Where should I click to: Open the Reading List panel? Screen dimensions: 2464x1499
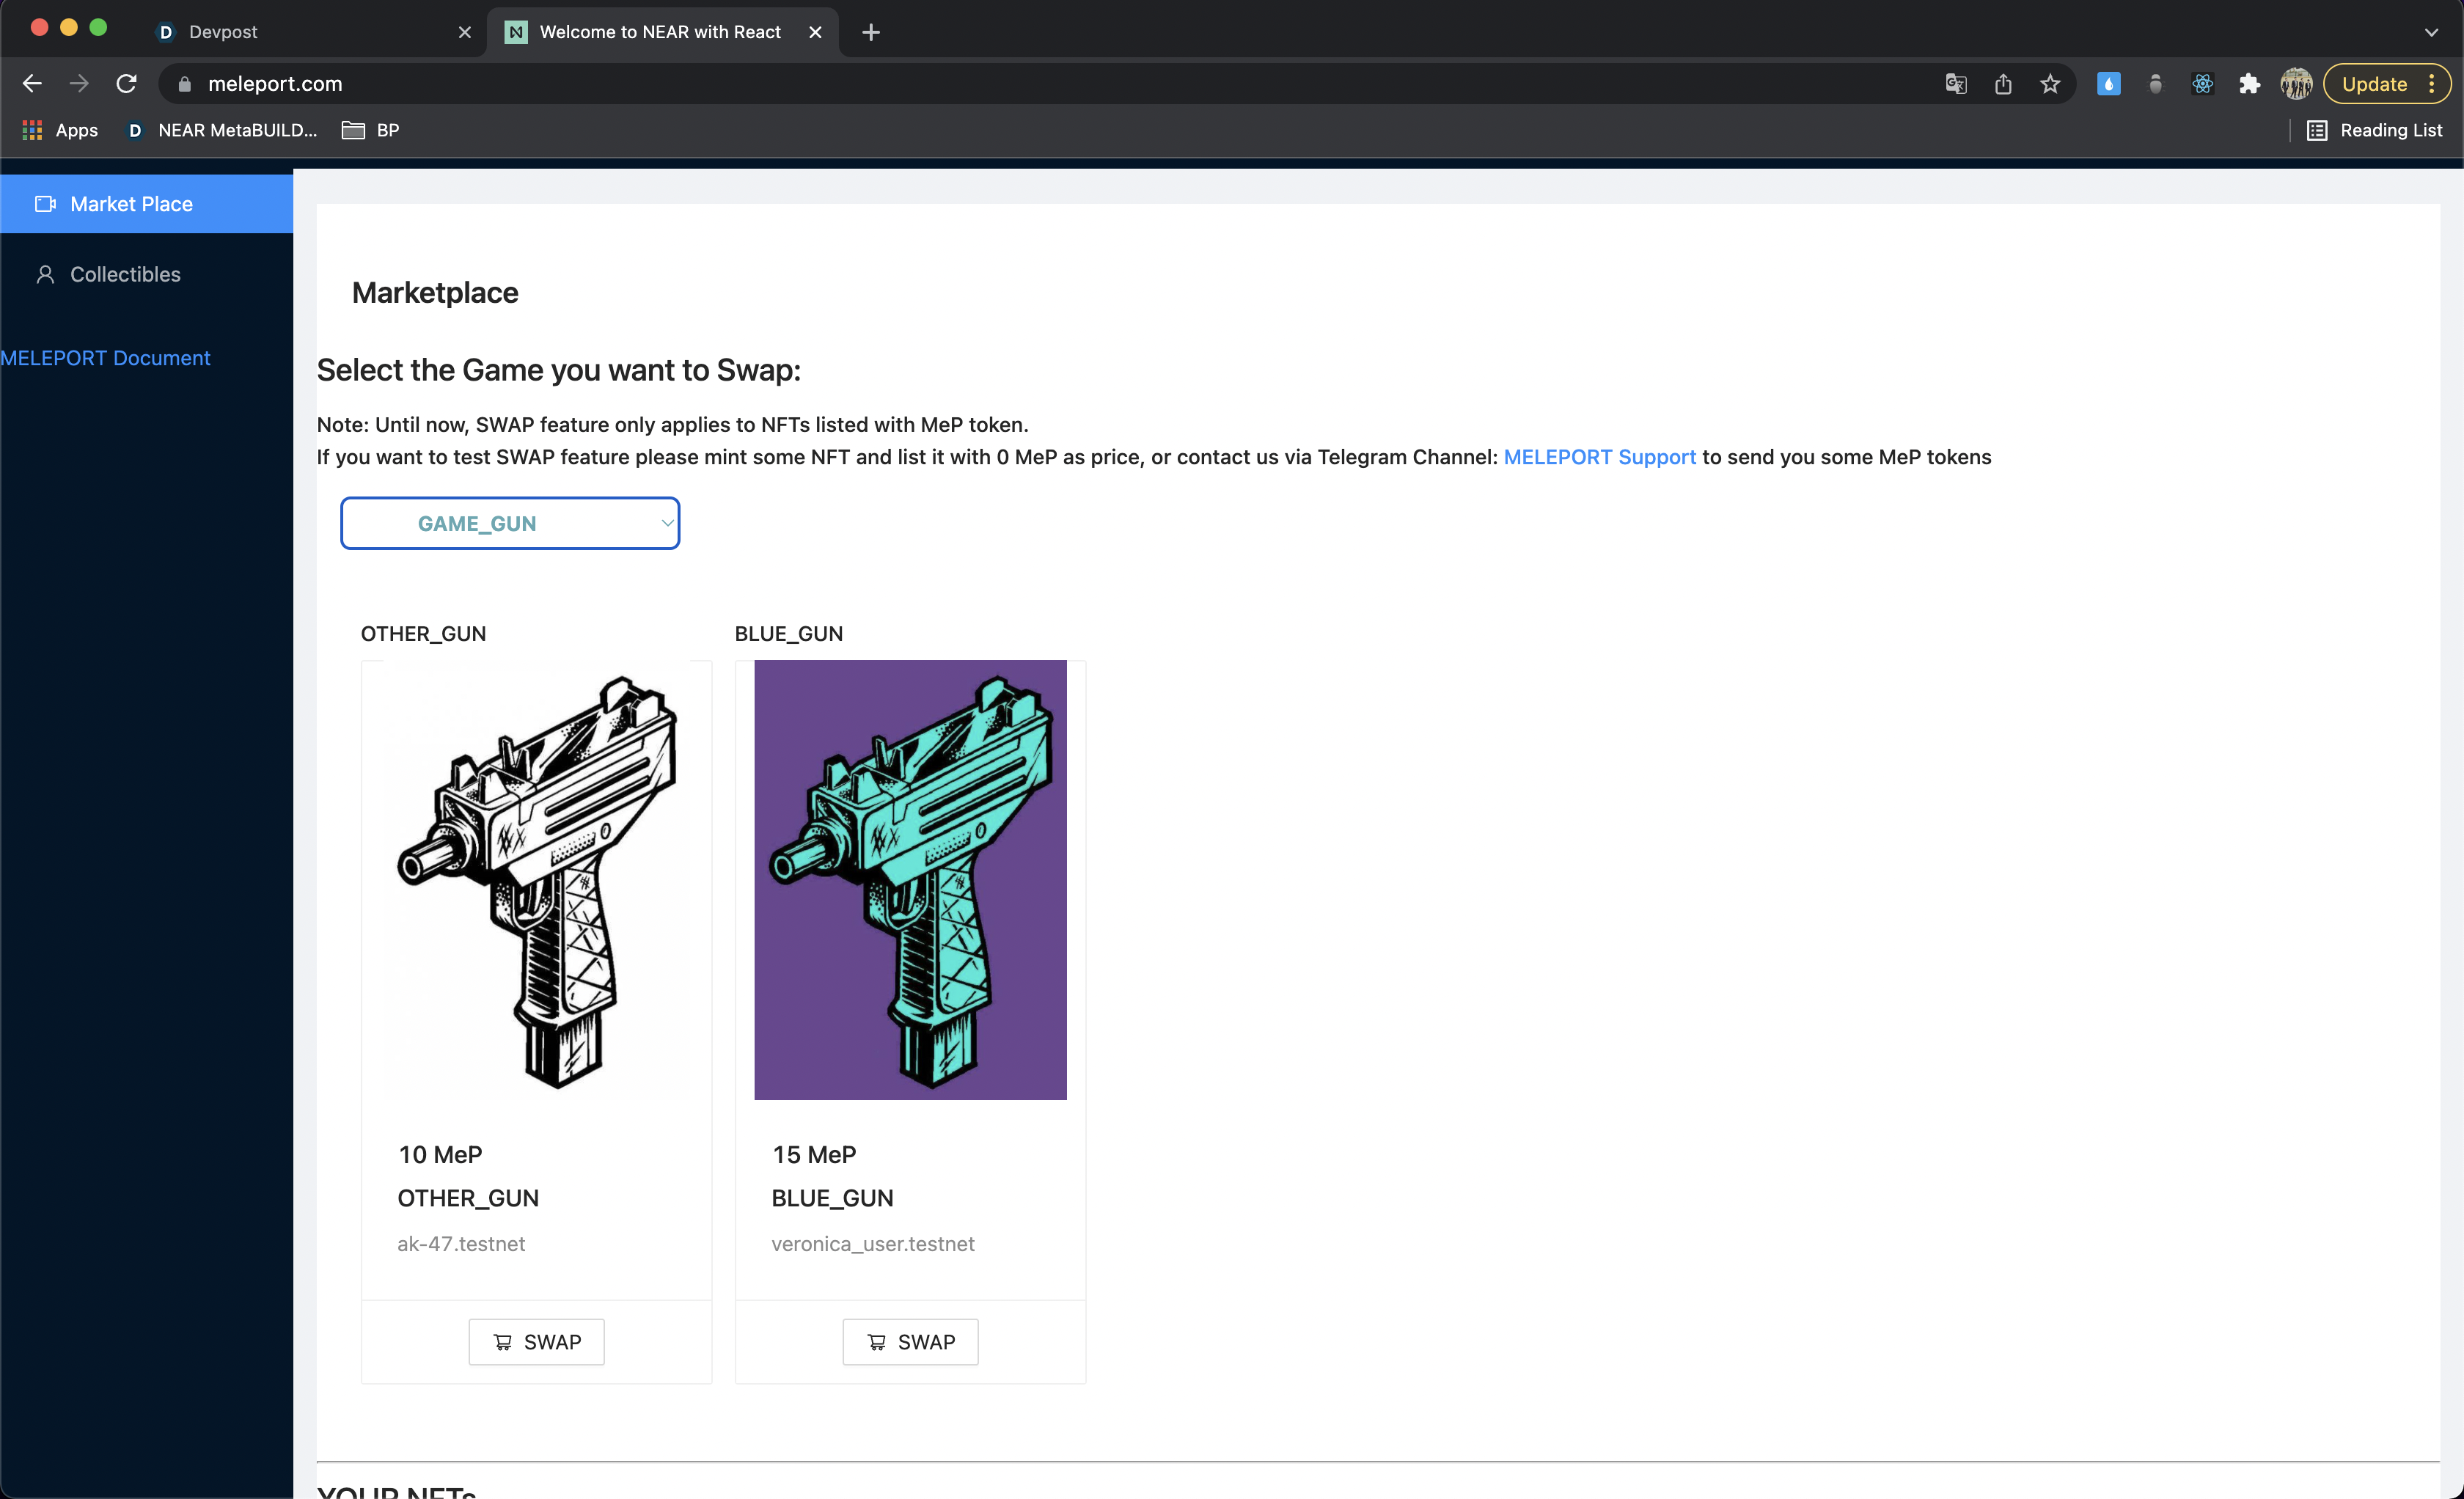click(x=2375, y=130)
